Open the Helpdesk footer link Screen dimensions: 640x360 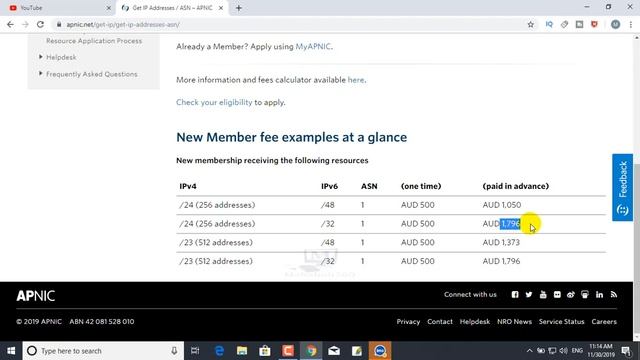pyautogui.click(x=475, y=322)
